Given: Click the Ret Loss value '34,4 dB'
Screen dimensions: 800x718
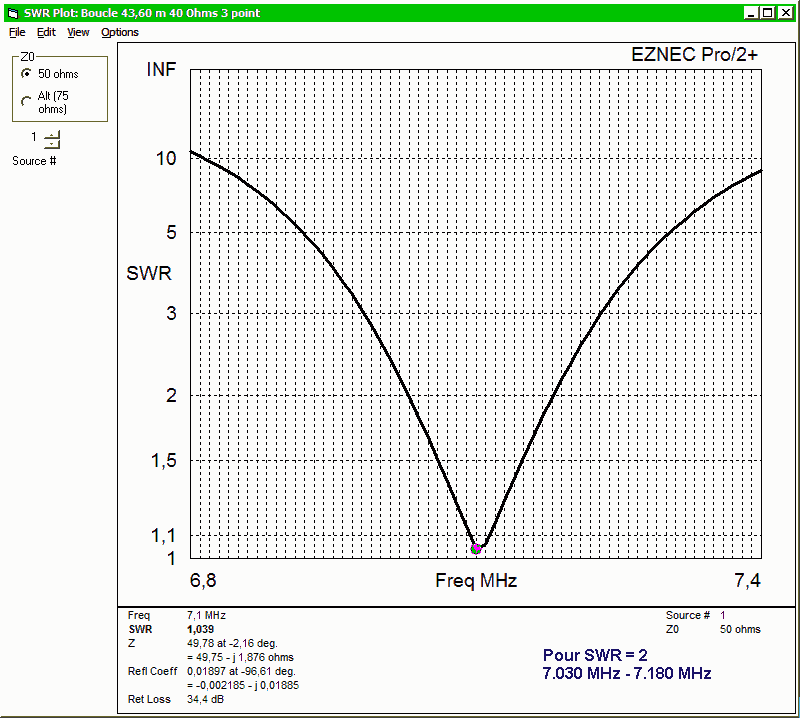Looking at the screenshot, I should (x=205, y=699).
